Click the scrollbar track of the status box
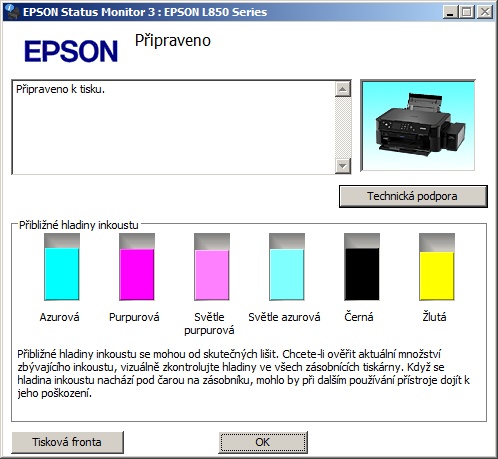Screen dimensions: 498x459 343,127
